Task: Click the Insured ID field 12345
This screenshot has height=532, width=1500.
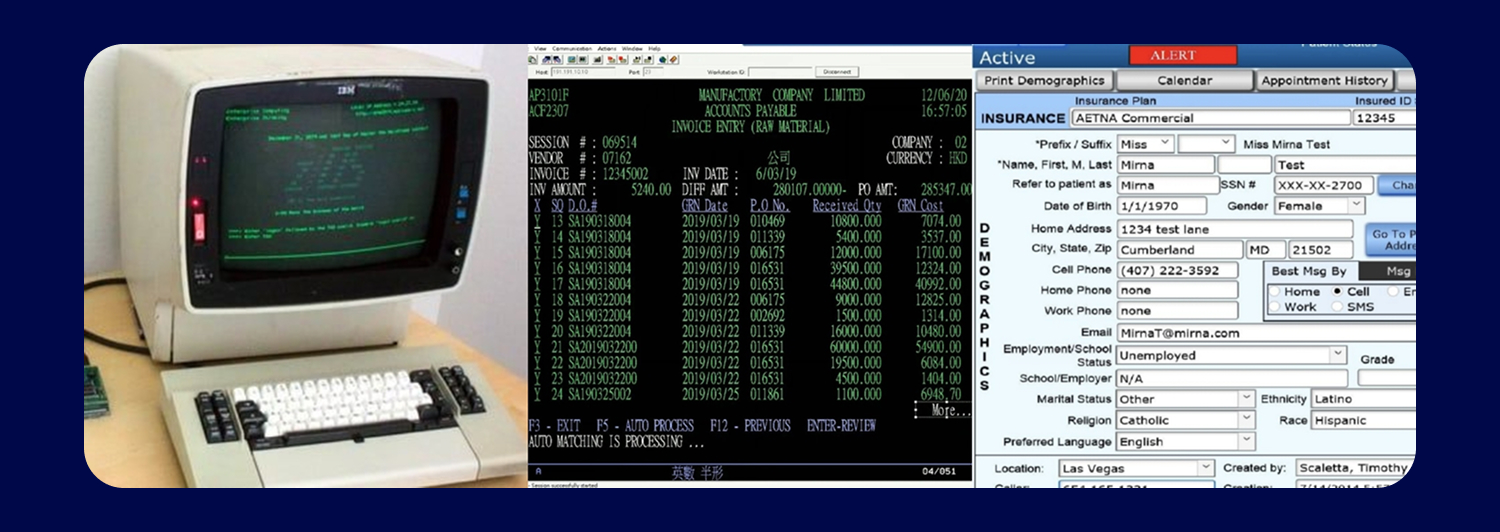Action: 1384,118
